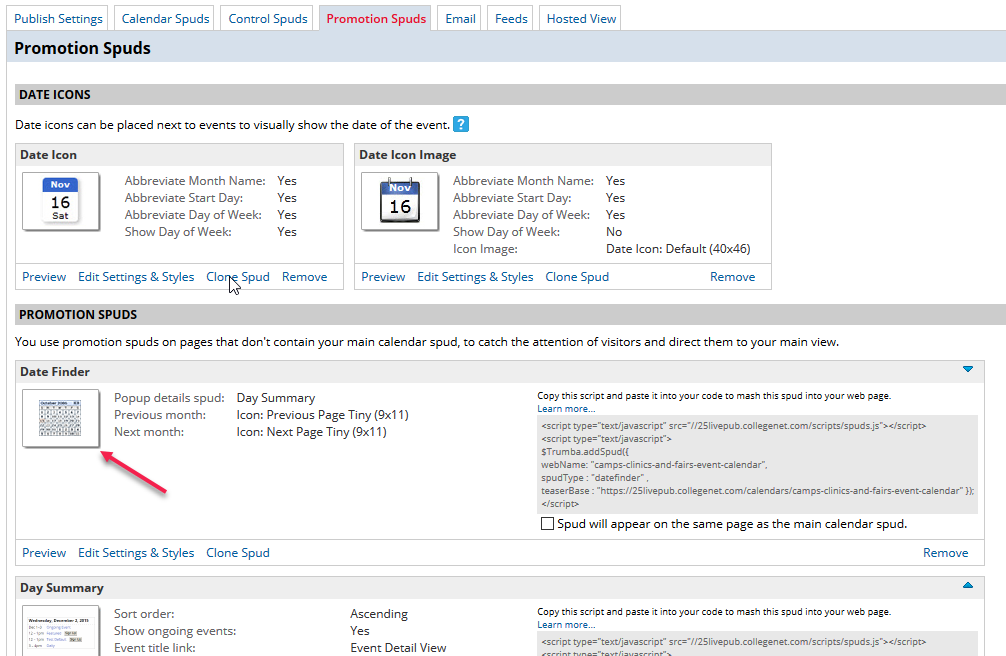Click the Day Summary panel title
The image size is (1006, 656).
coord(62,588)
